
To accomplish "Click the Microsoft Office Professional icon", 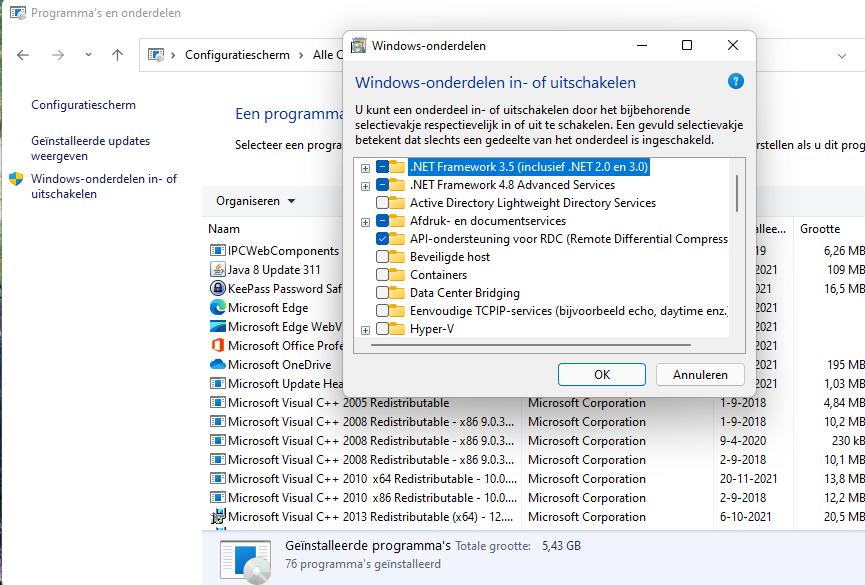I will 218,345.
